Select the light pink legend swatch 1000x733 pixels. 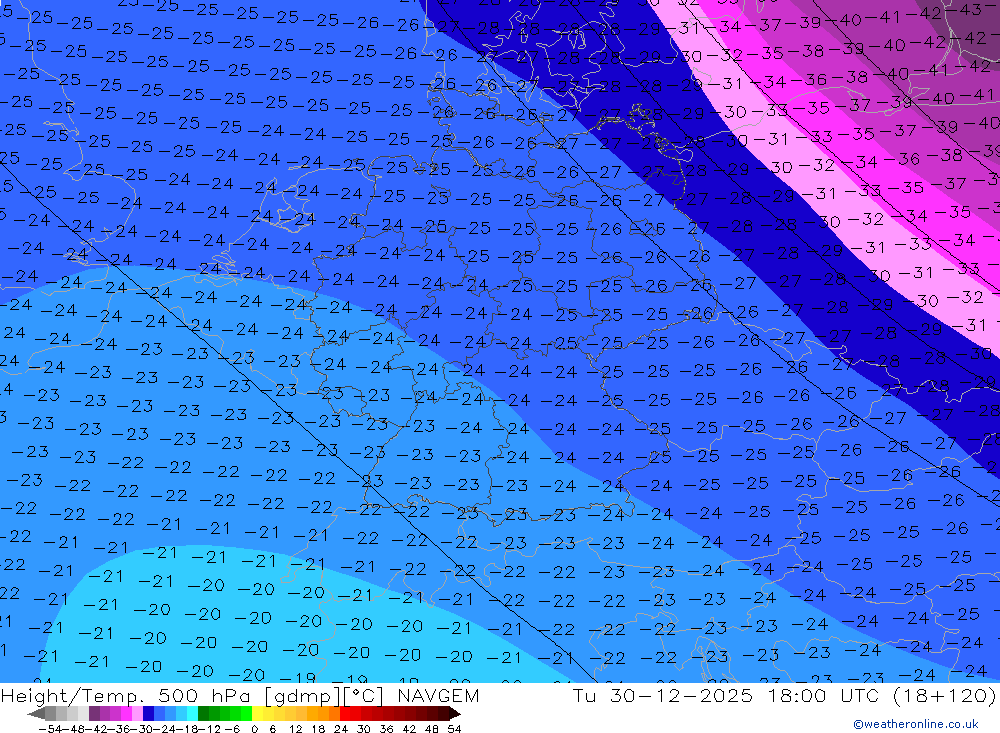pyautogui.click(x=138, y=713)
